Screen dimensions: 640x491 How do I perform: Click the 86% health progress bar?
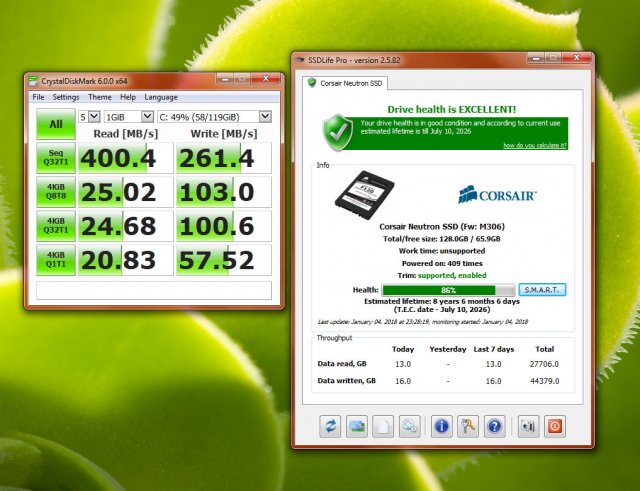[434, 290]
